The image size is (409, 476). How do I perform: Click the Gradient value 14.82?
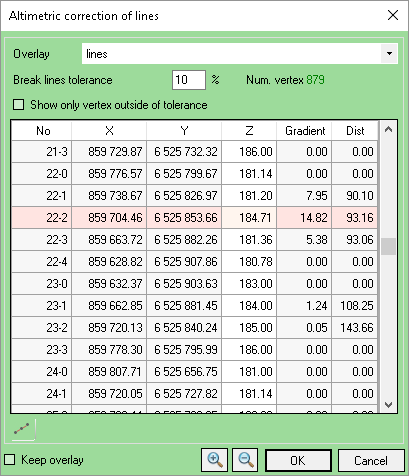tap(304, 218)
